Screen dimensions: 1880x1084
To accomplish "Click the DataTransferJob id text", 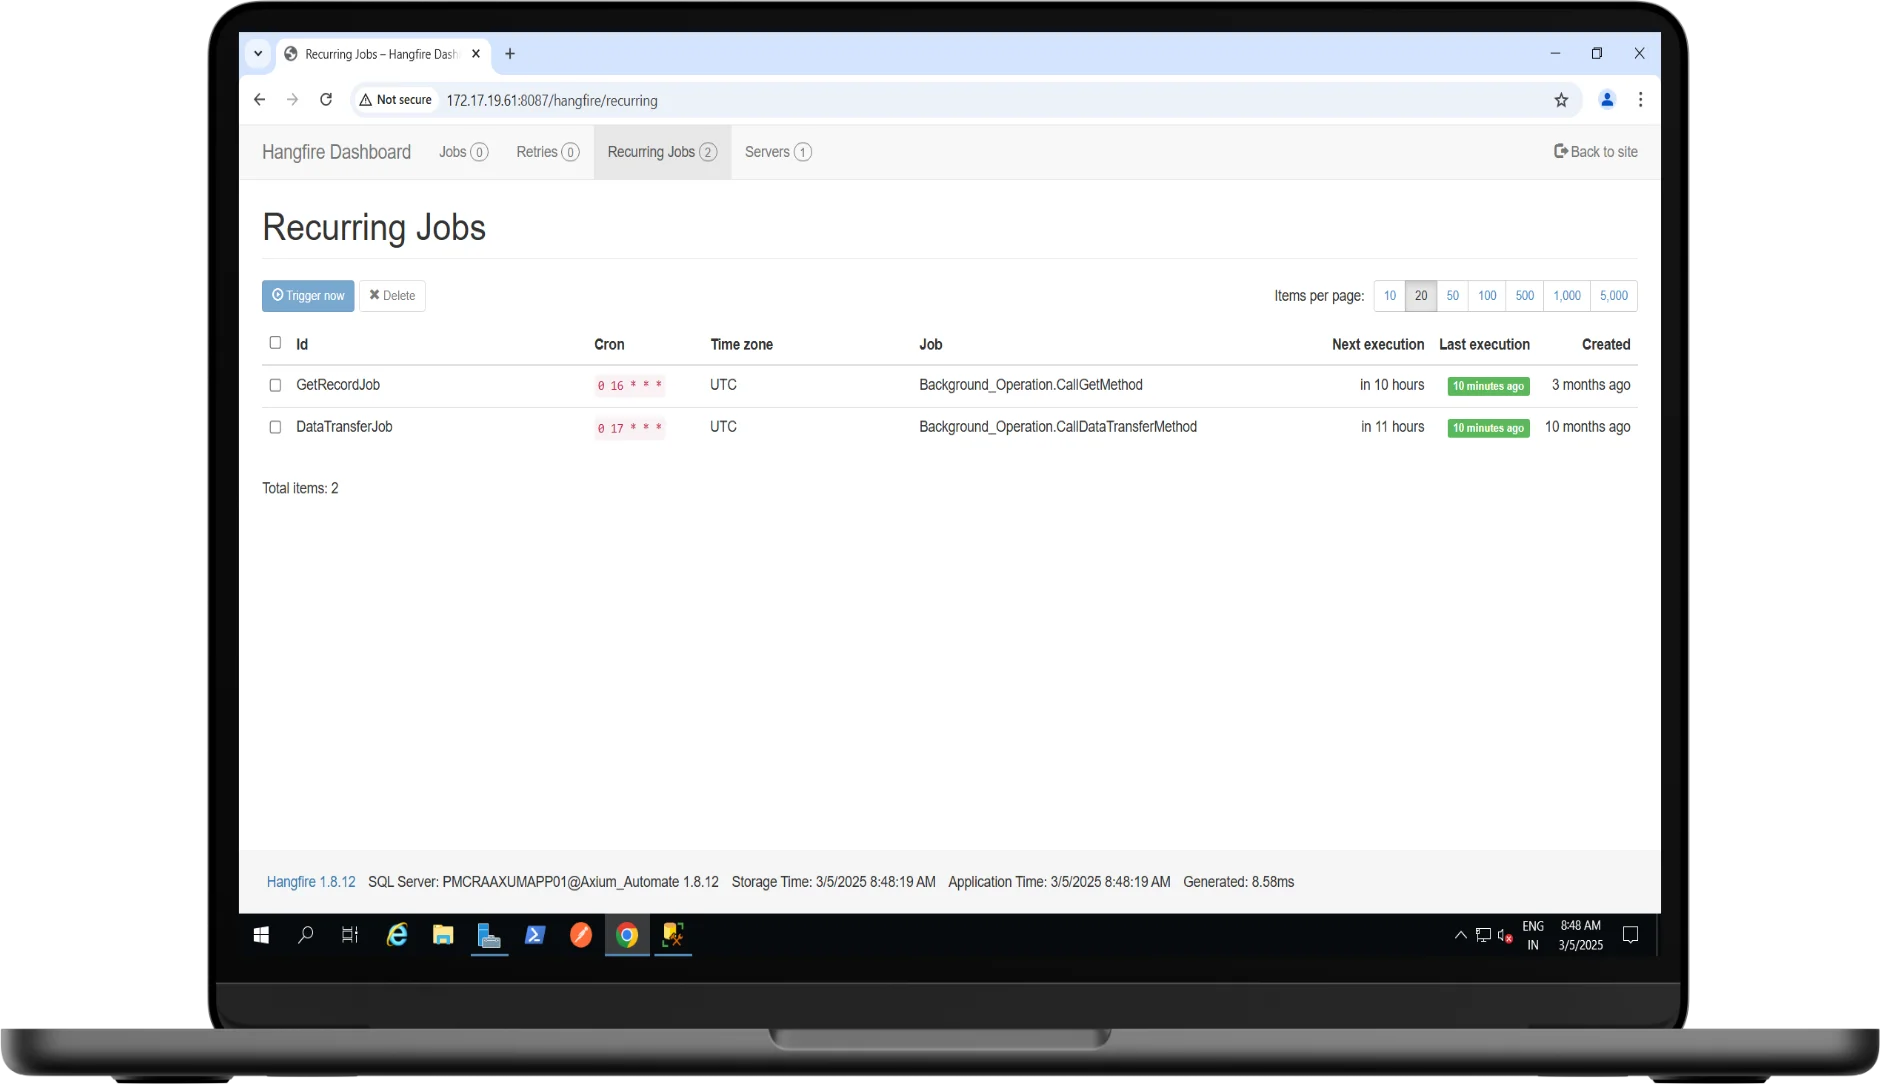I will coord(344,427).
